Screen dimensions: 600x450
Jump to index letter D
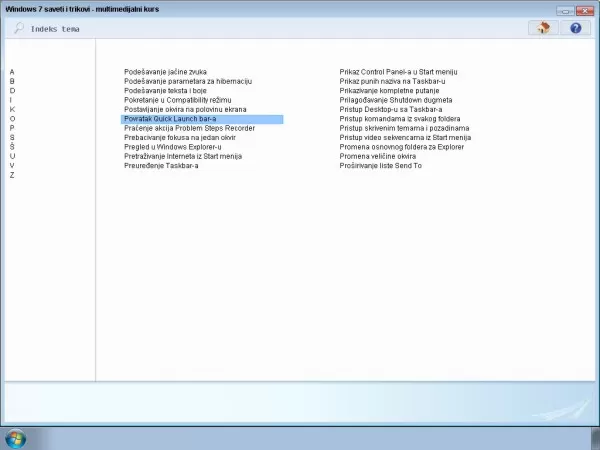tap(12, 91)
